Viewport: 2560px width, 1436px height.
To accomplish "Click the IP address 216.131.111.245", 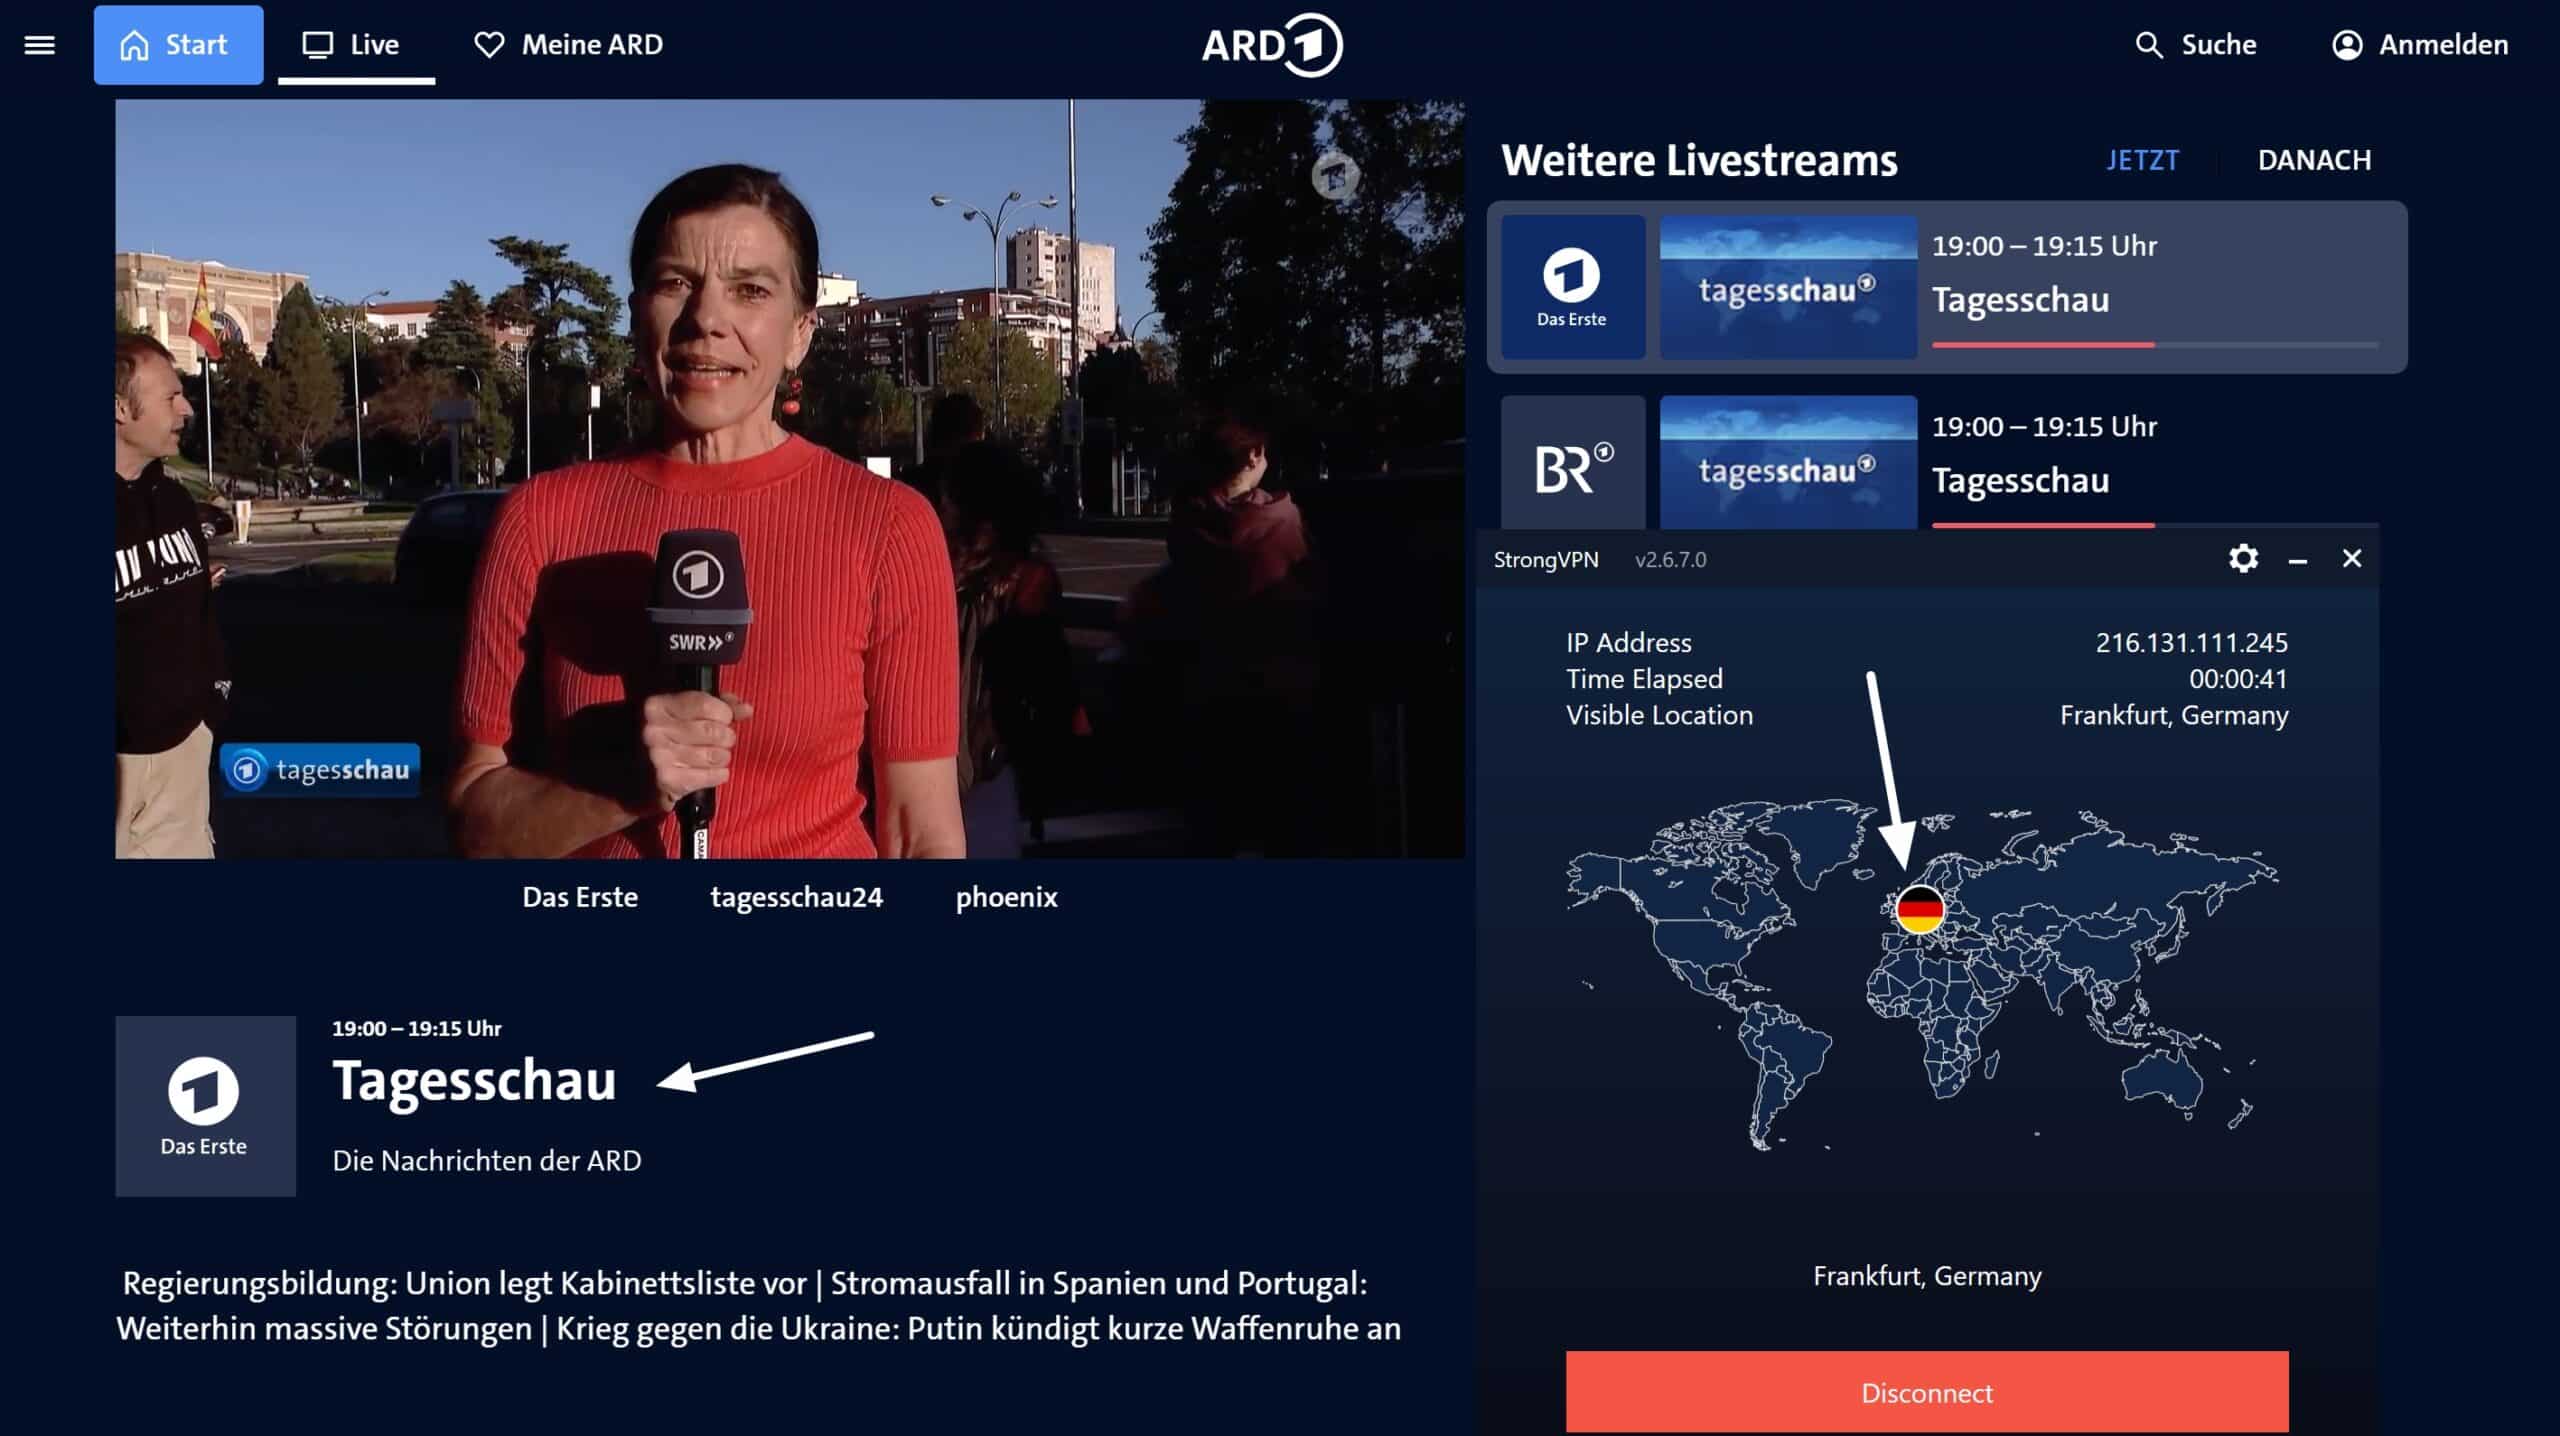I will [2191, 642].
